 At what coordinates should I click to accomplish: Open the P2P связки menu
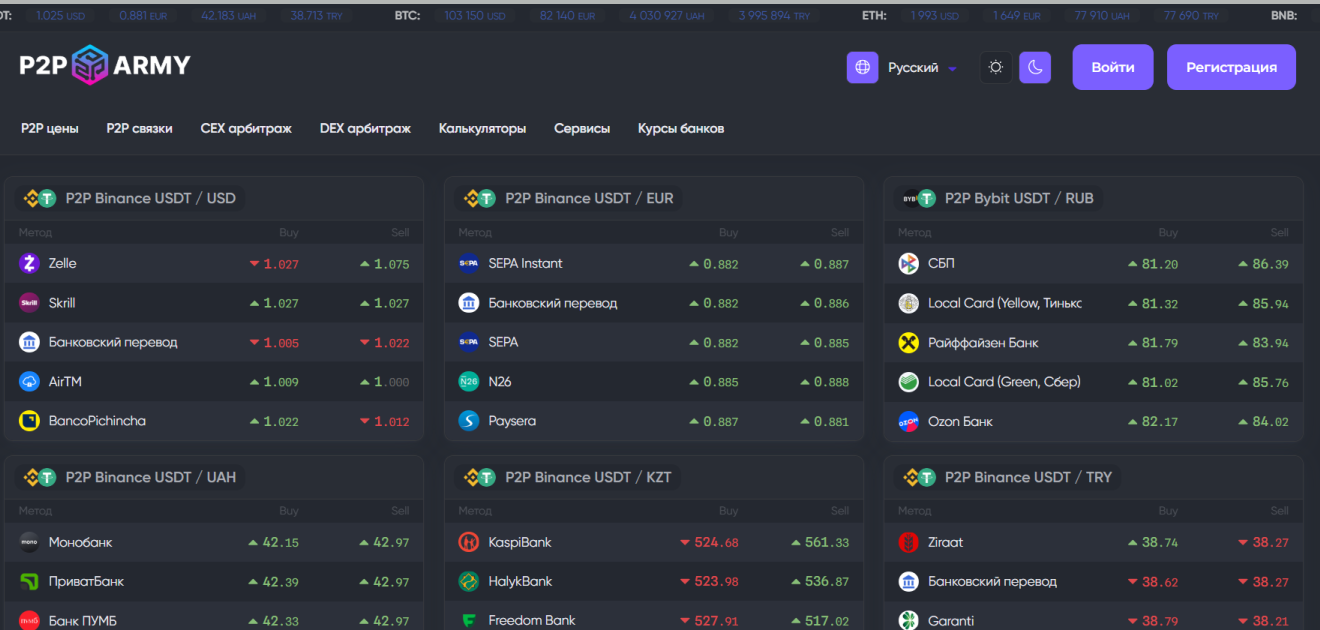140,128
